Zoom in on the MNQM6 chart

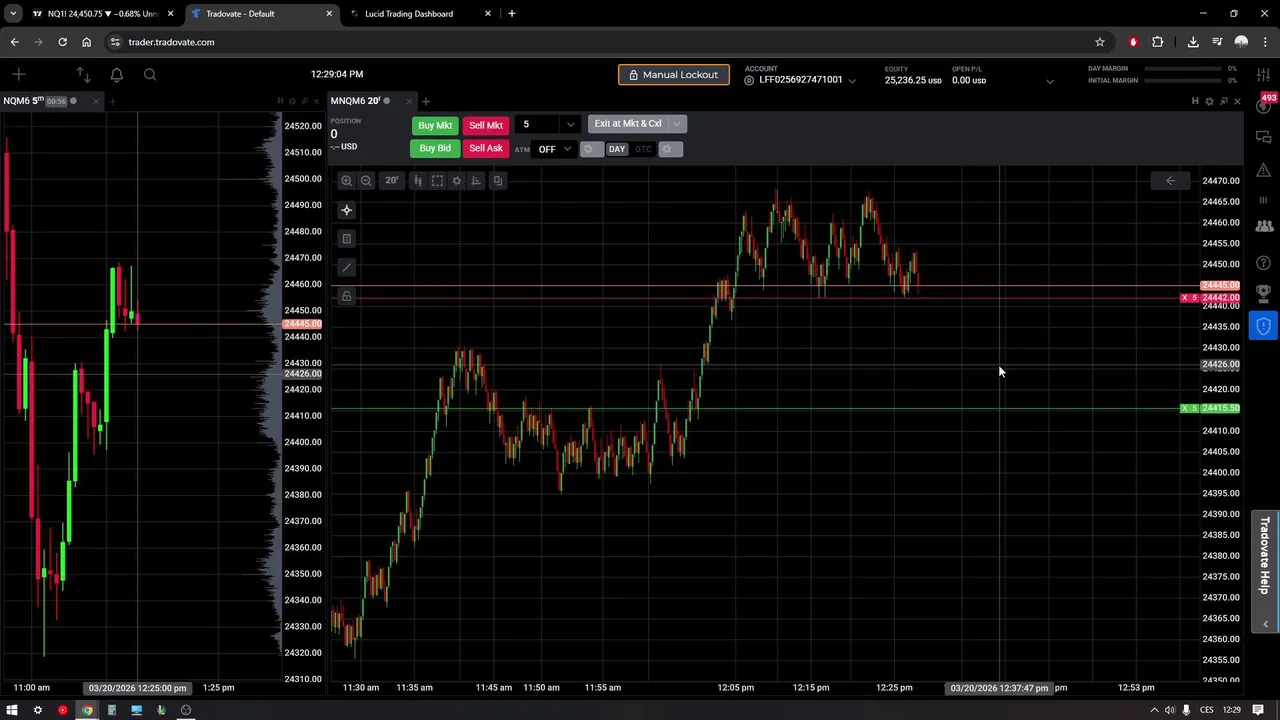click(x=346, y=181)
